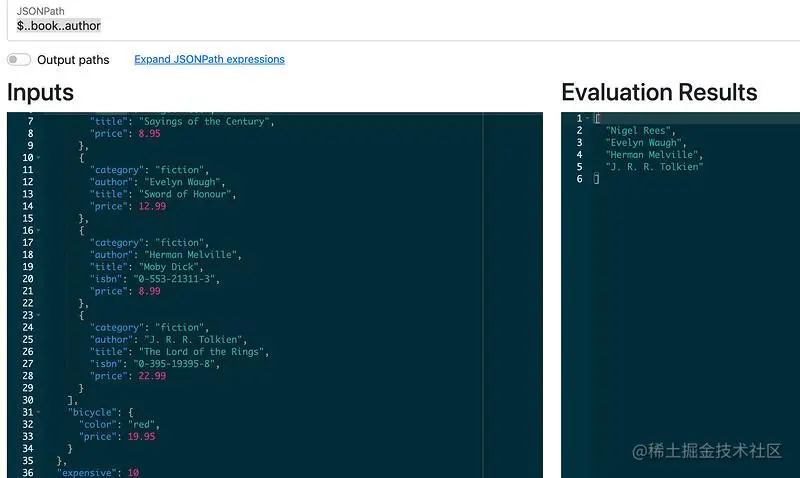Collapse the object starting at line 16

pyautogui.click(x=39, y=231)
